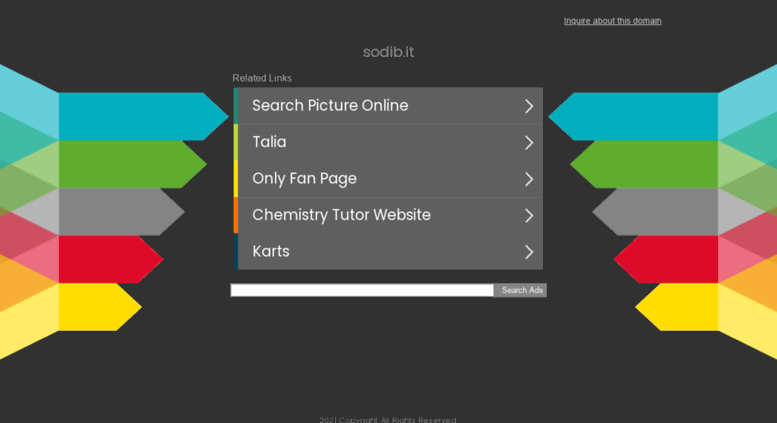Click the gray arrow banner on the left

(121, 212)
